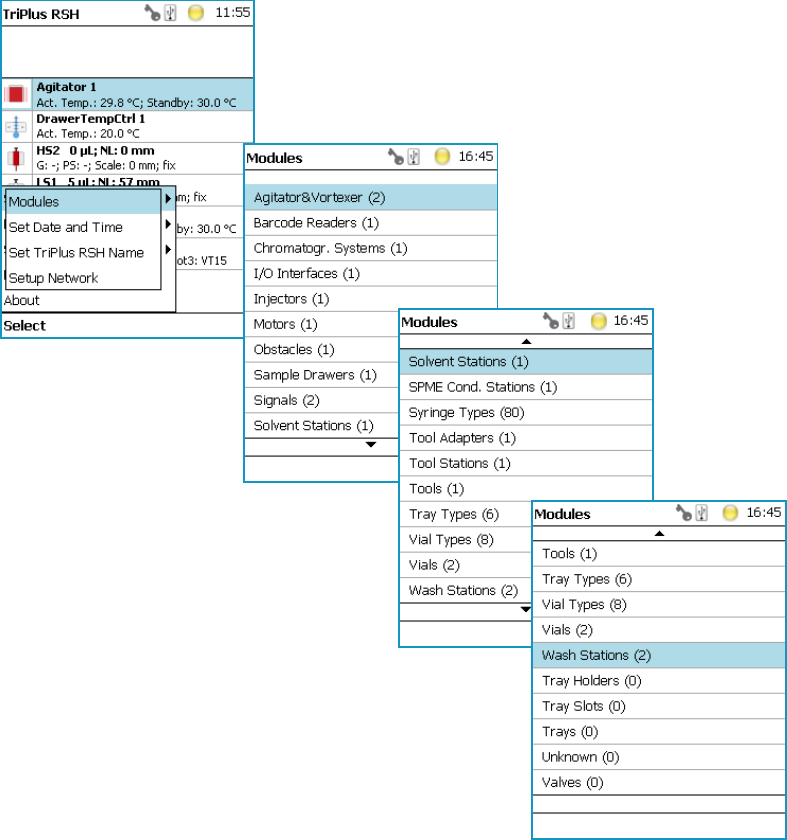Click USB icon in Agitator&Vortexer modules window
The width and height of the screenshot is (787, 840).
(414, 156)
